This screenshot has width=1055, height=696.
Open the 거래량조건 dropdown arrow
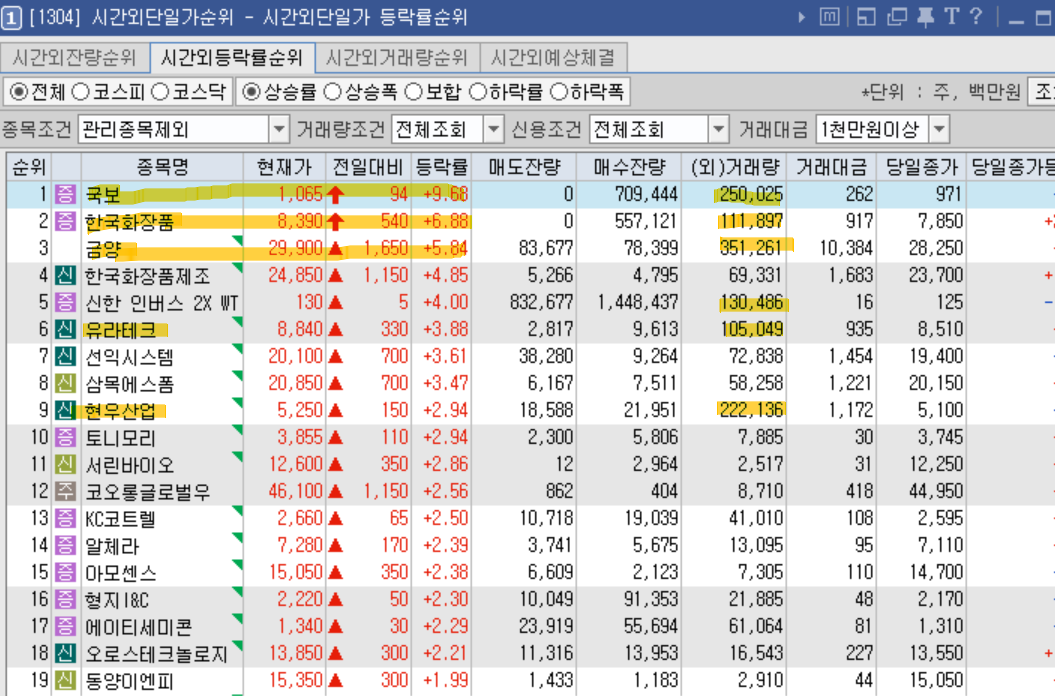pos(493,129)
